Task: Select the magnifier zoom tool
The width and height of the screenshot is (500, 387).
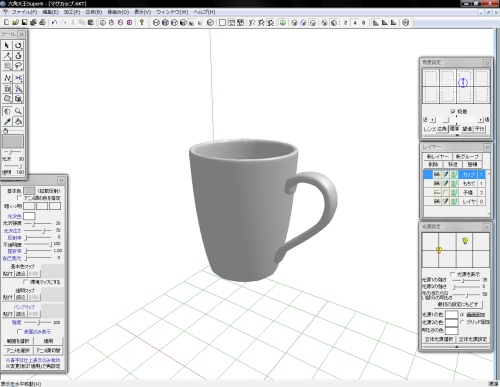Action: [18, 111]
